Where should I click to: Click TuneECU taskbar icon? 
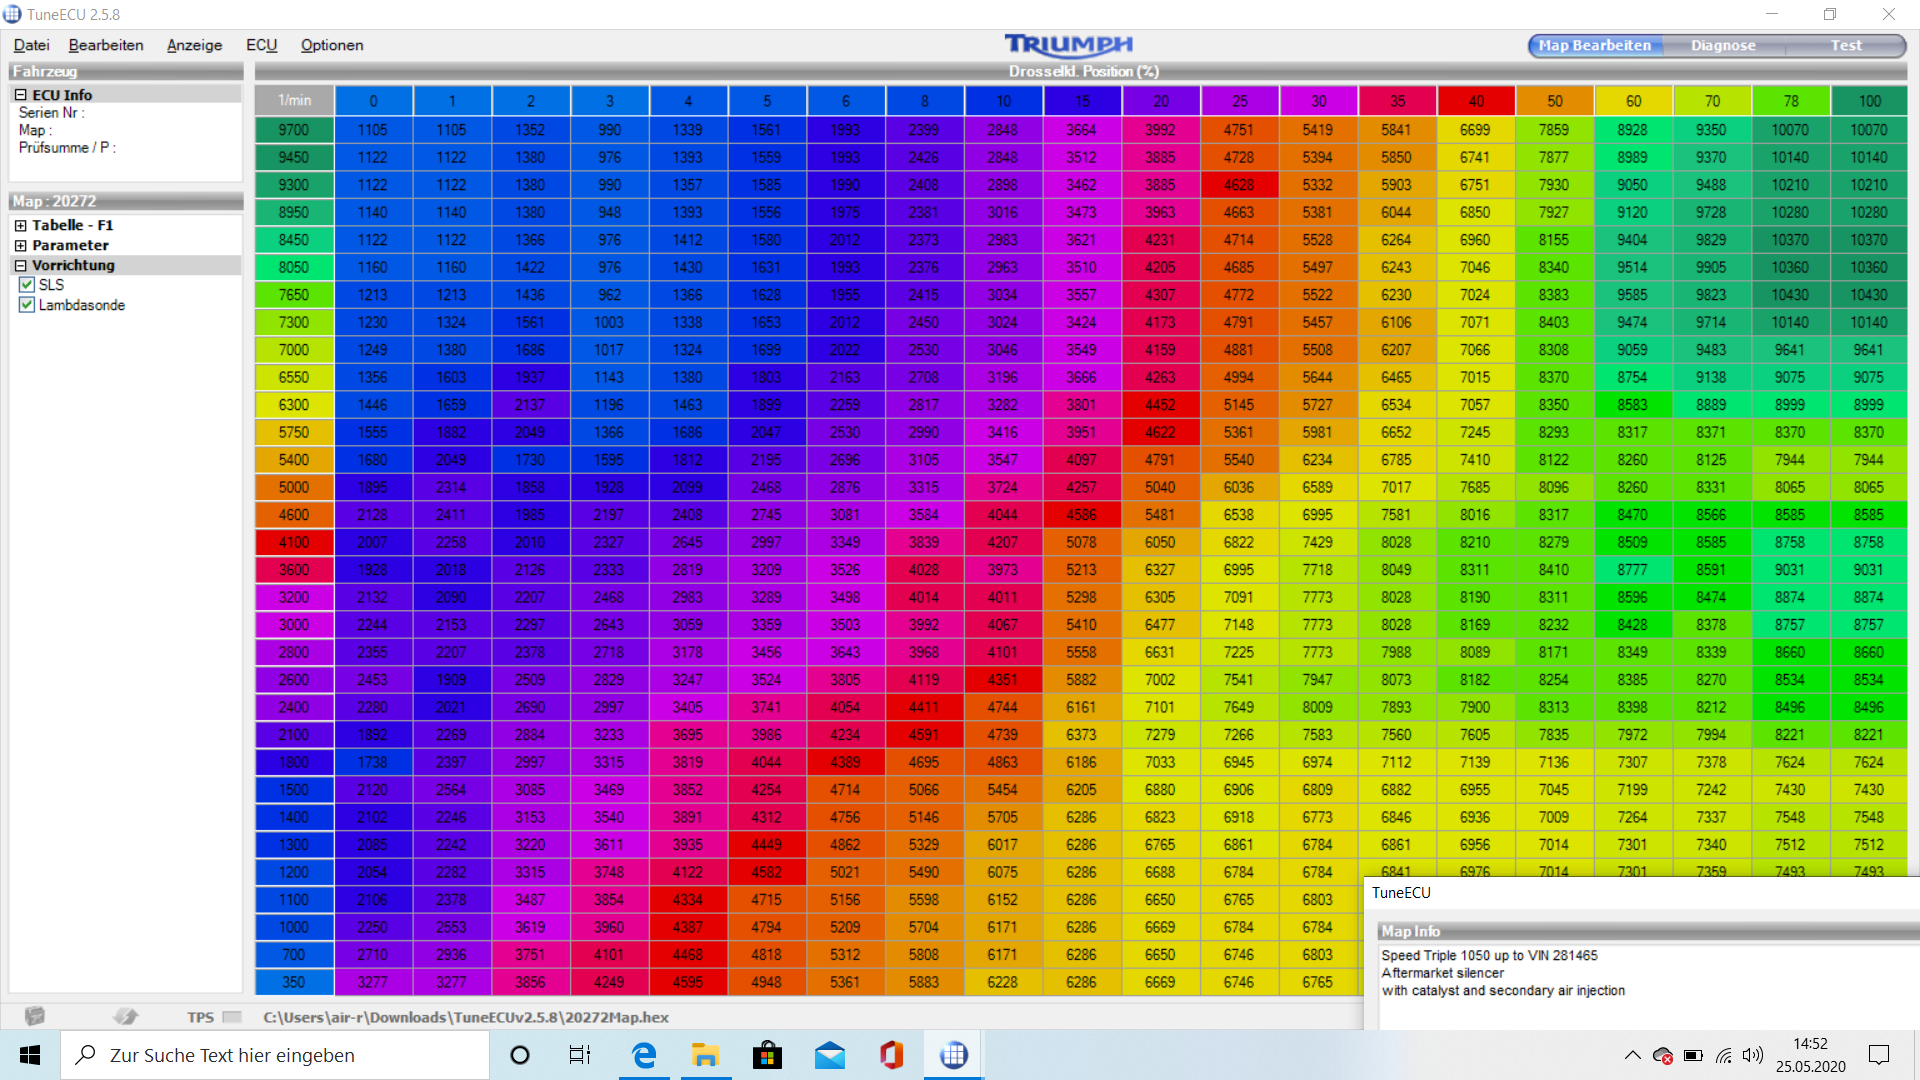tap(954, 1055)
